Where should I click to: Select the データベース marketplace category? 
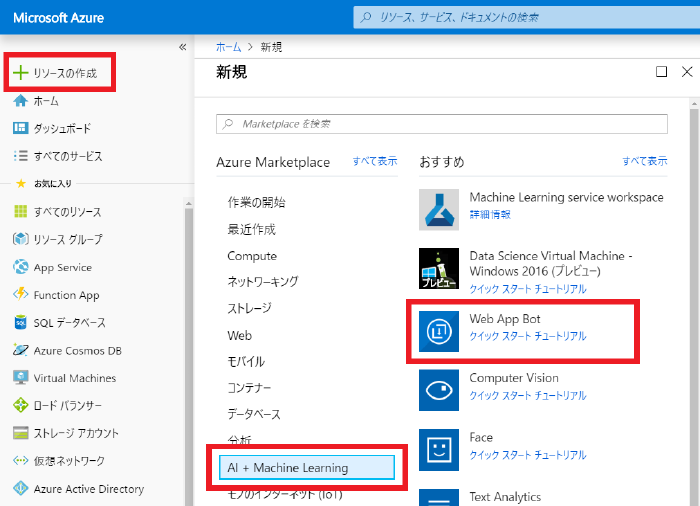pos(254,414)
